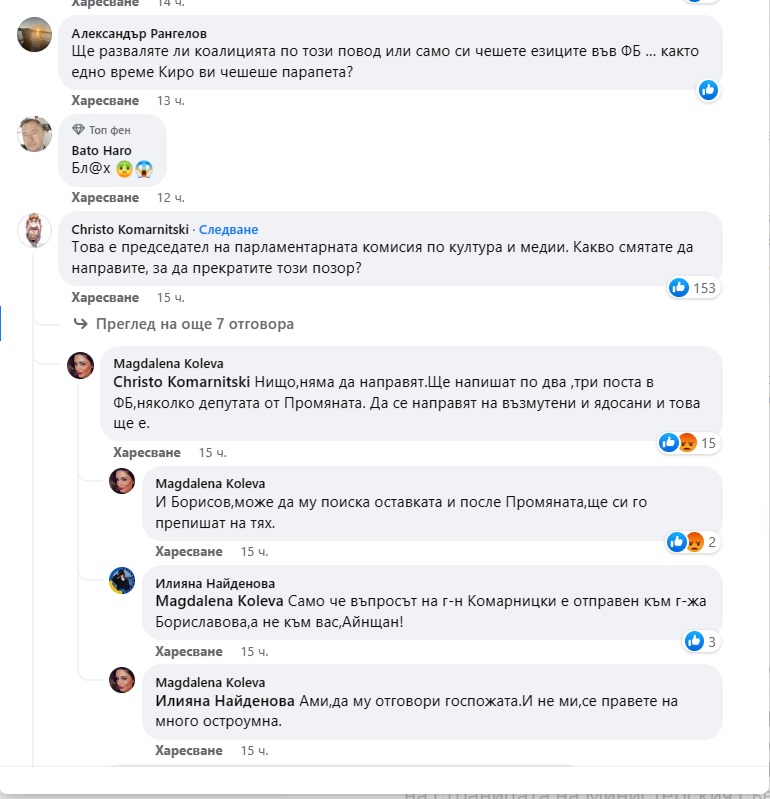Image resolution: width=770 pixels, height=799 pixels.
Task: Open the 153 reactions on Christo Komarnitski's comment
Action: point(694,288)
